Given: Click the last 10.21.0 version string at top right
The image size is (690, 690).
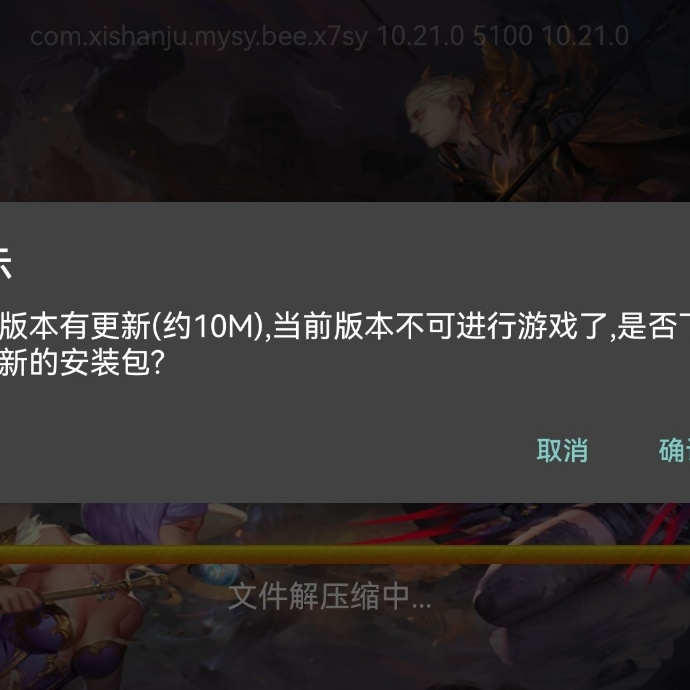Looking at the screenshot, I should (x=585, y=36).
